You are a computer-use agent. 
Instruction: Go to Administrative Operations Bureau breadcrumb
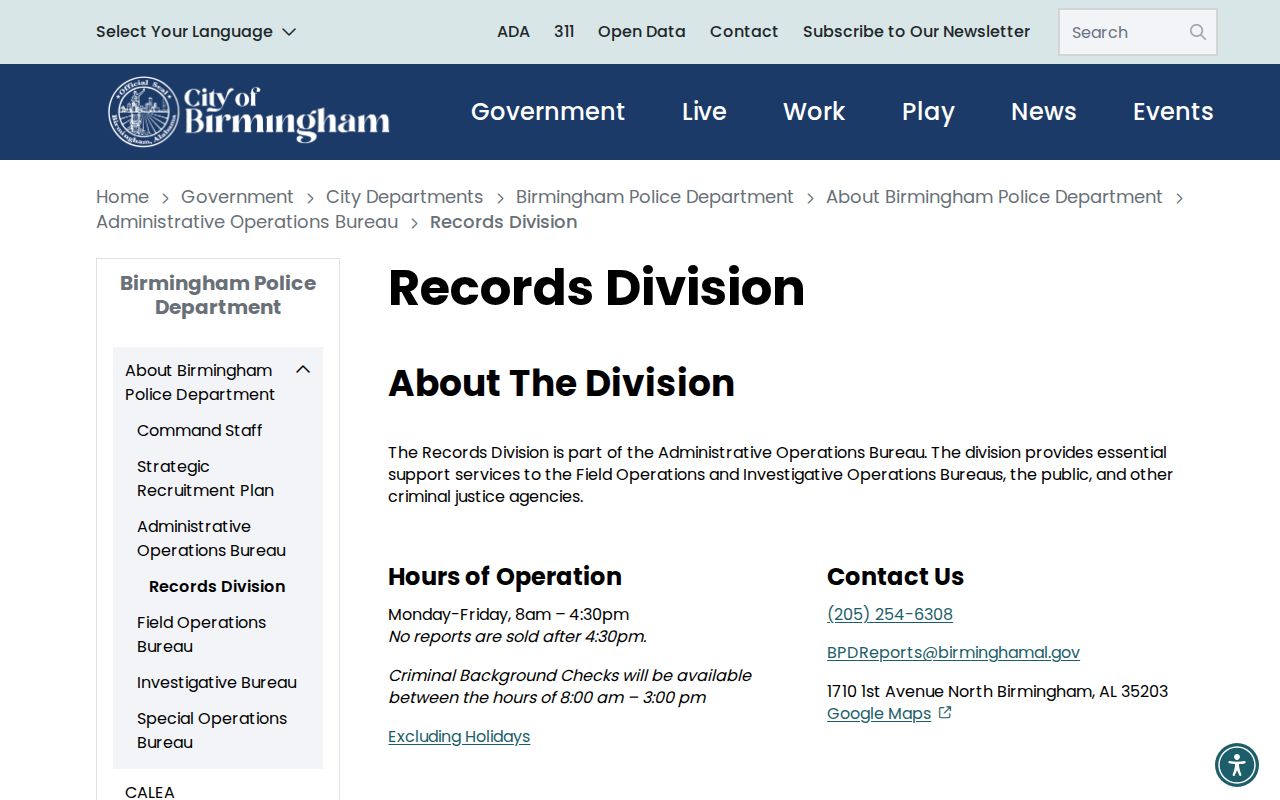point(247,222)
